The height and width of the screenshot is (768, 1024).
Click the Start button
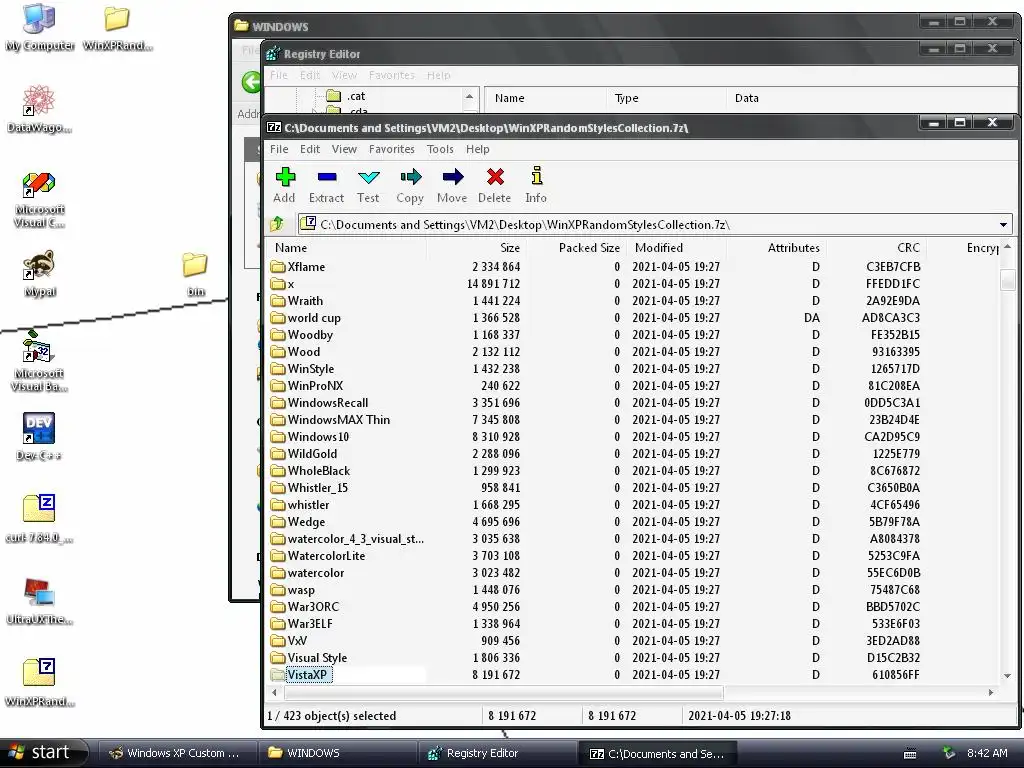pyautogui.click(x=43, y=753)
